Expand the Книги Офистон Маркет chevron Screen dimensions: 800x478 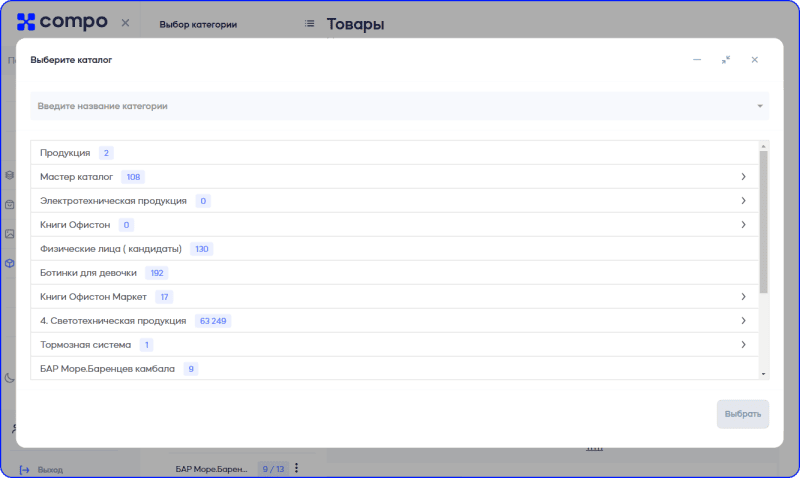pyautogui.click(x=743, y=296)
